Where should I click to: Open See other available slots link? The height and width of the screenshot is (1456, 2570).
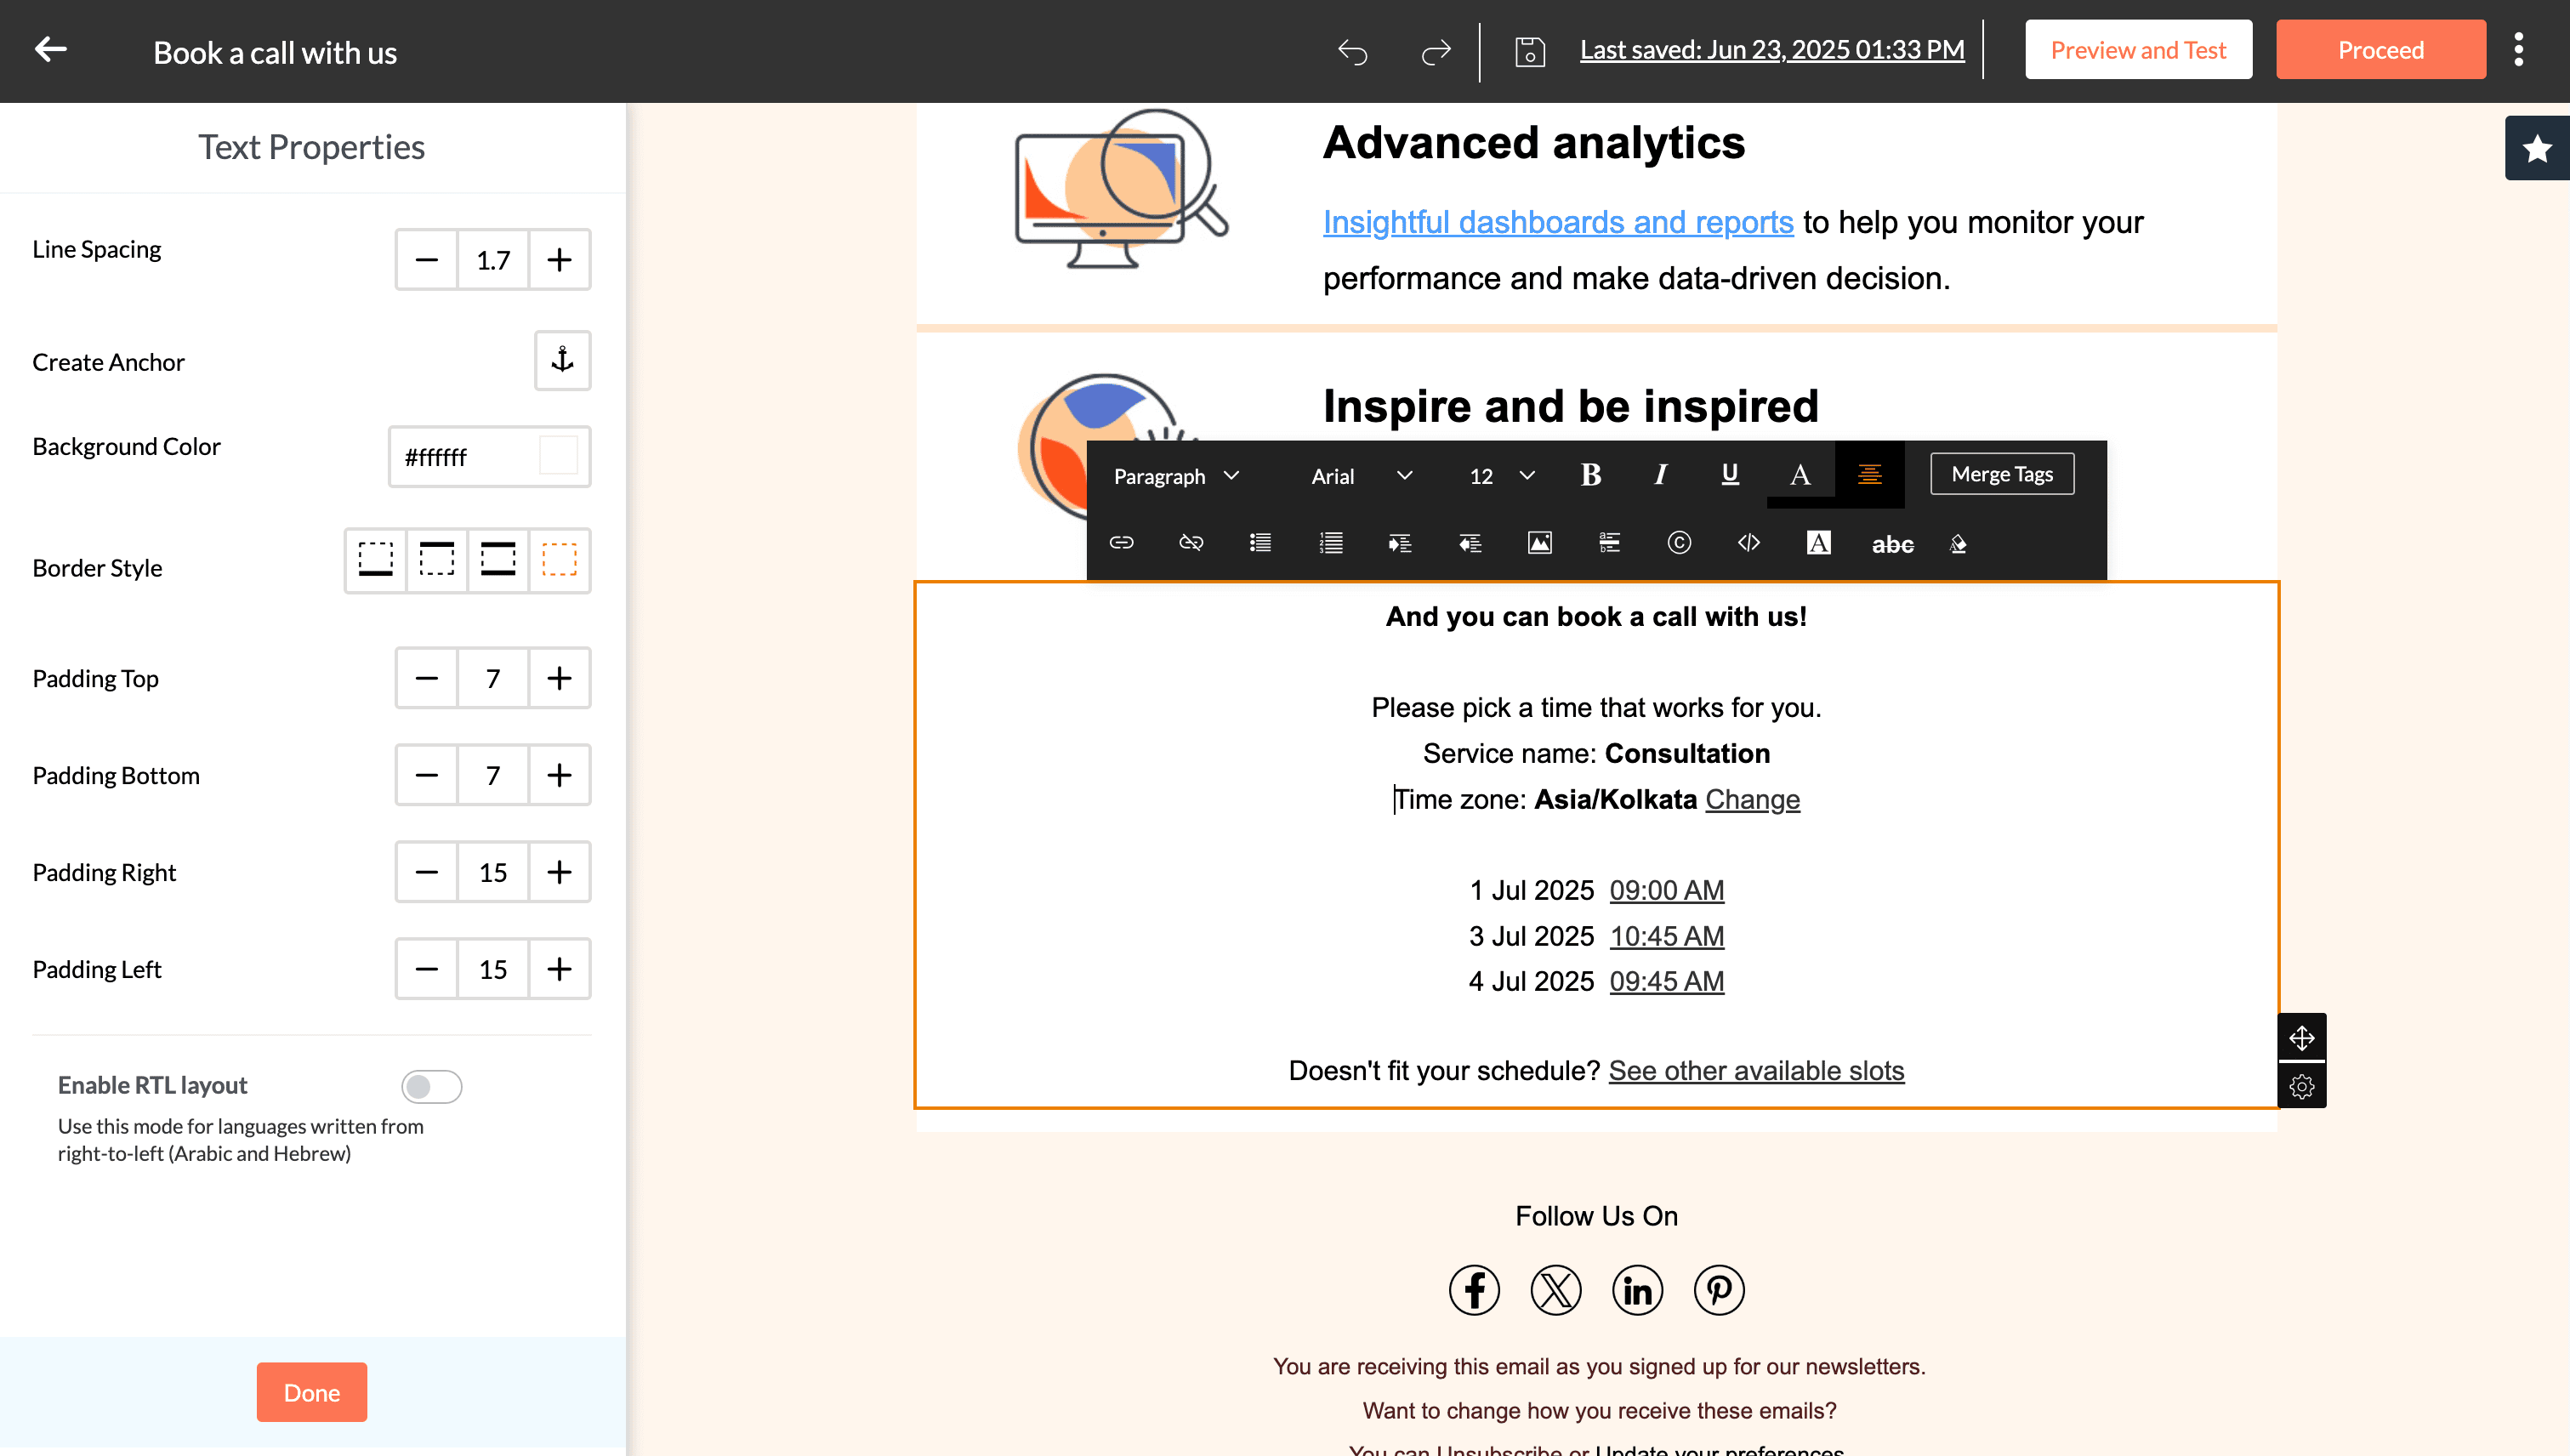pos(1756,1070)
